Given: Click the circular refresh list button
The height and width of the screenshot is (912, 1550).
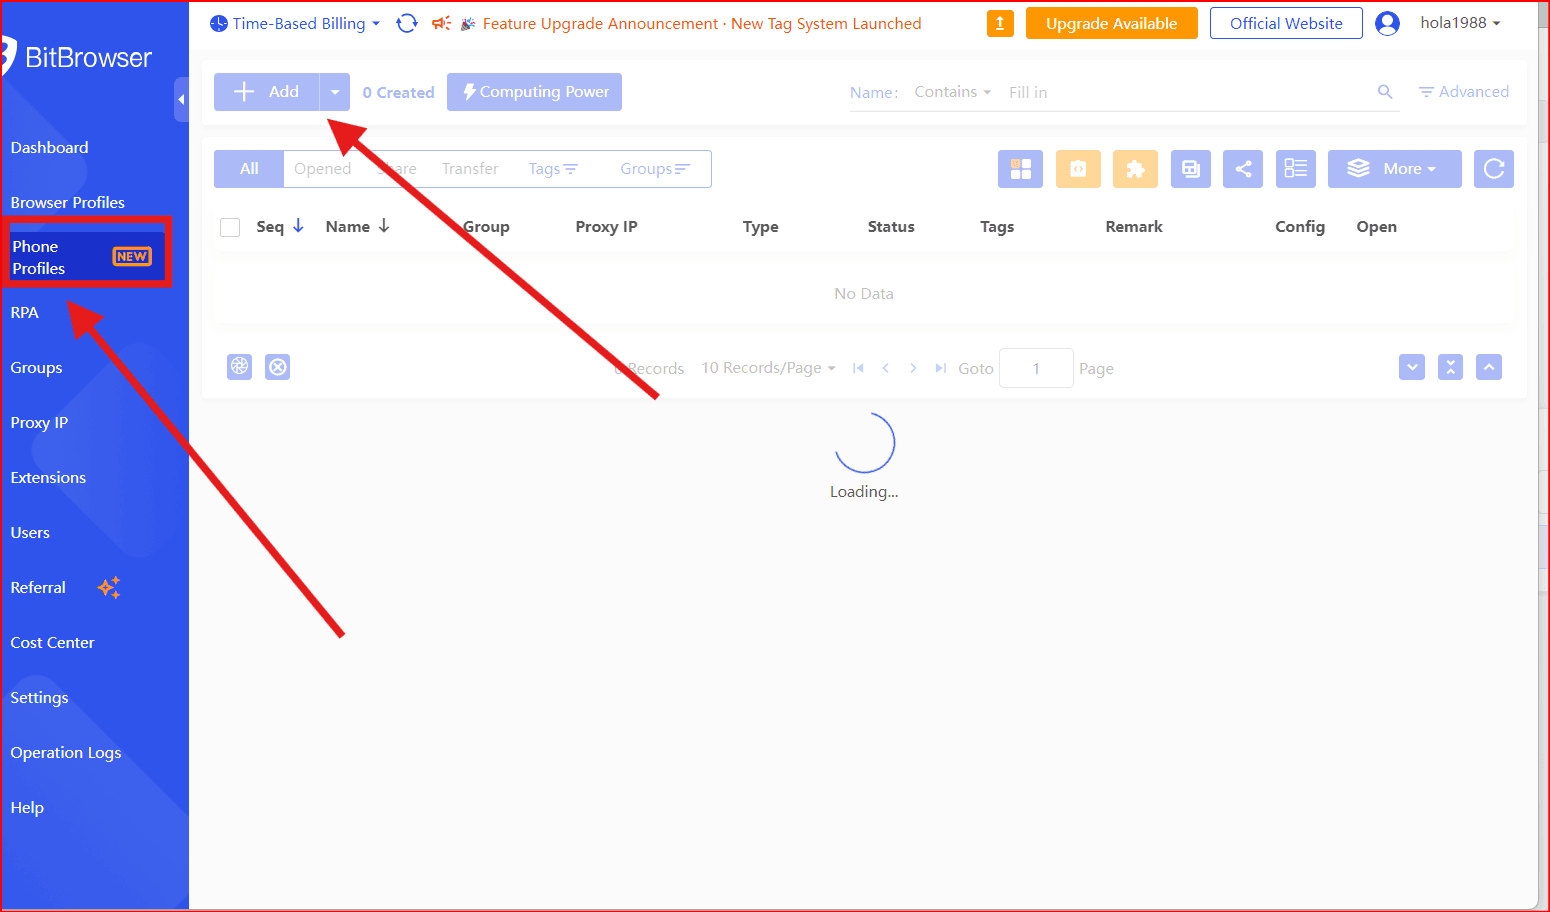Looking at the screenshot, I should point(1493,169).
